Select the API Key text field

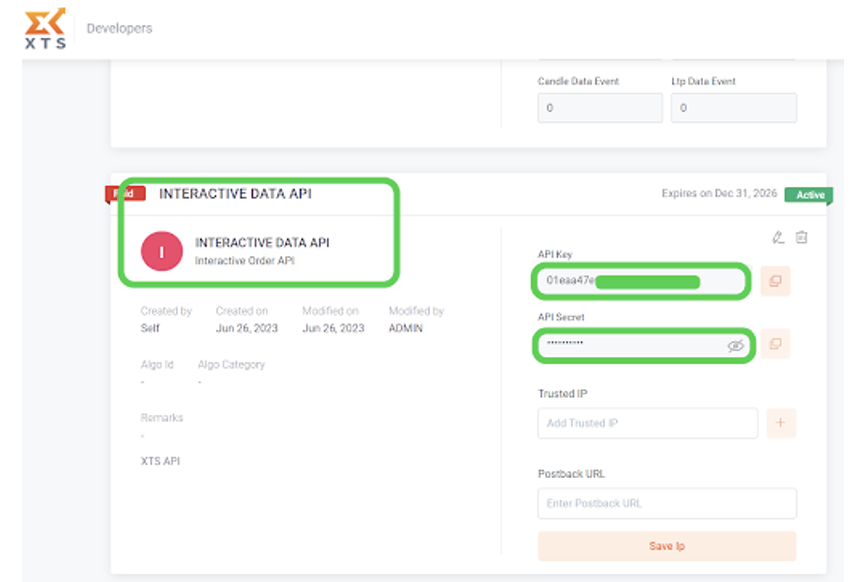point(640,281)
